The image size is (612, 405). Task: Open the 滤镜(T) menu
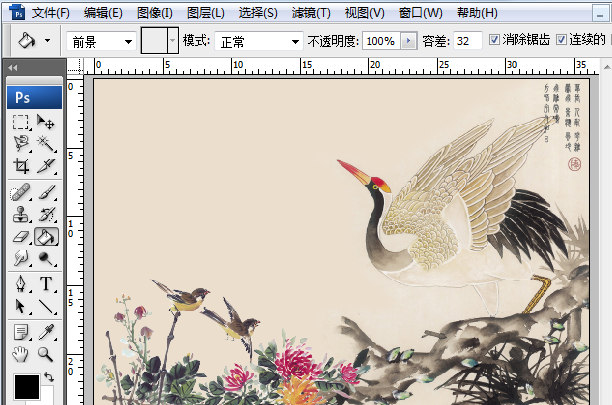311,13
